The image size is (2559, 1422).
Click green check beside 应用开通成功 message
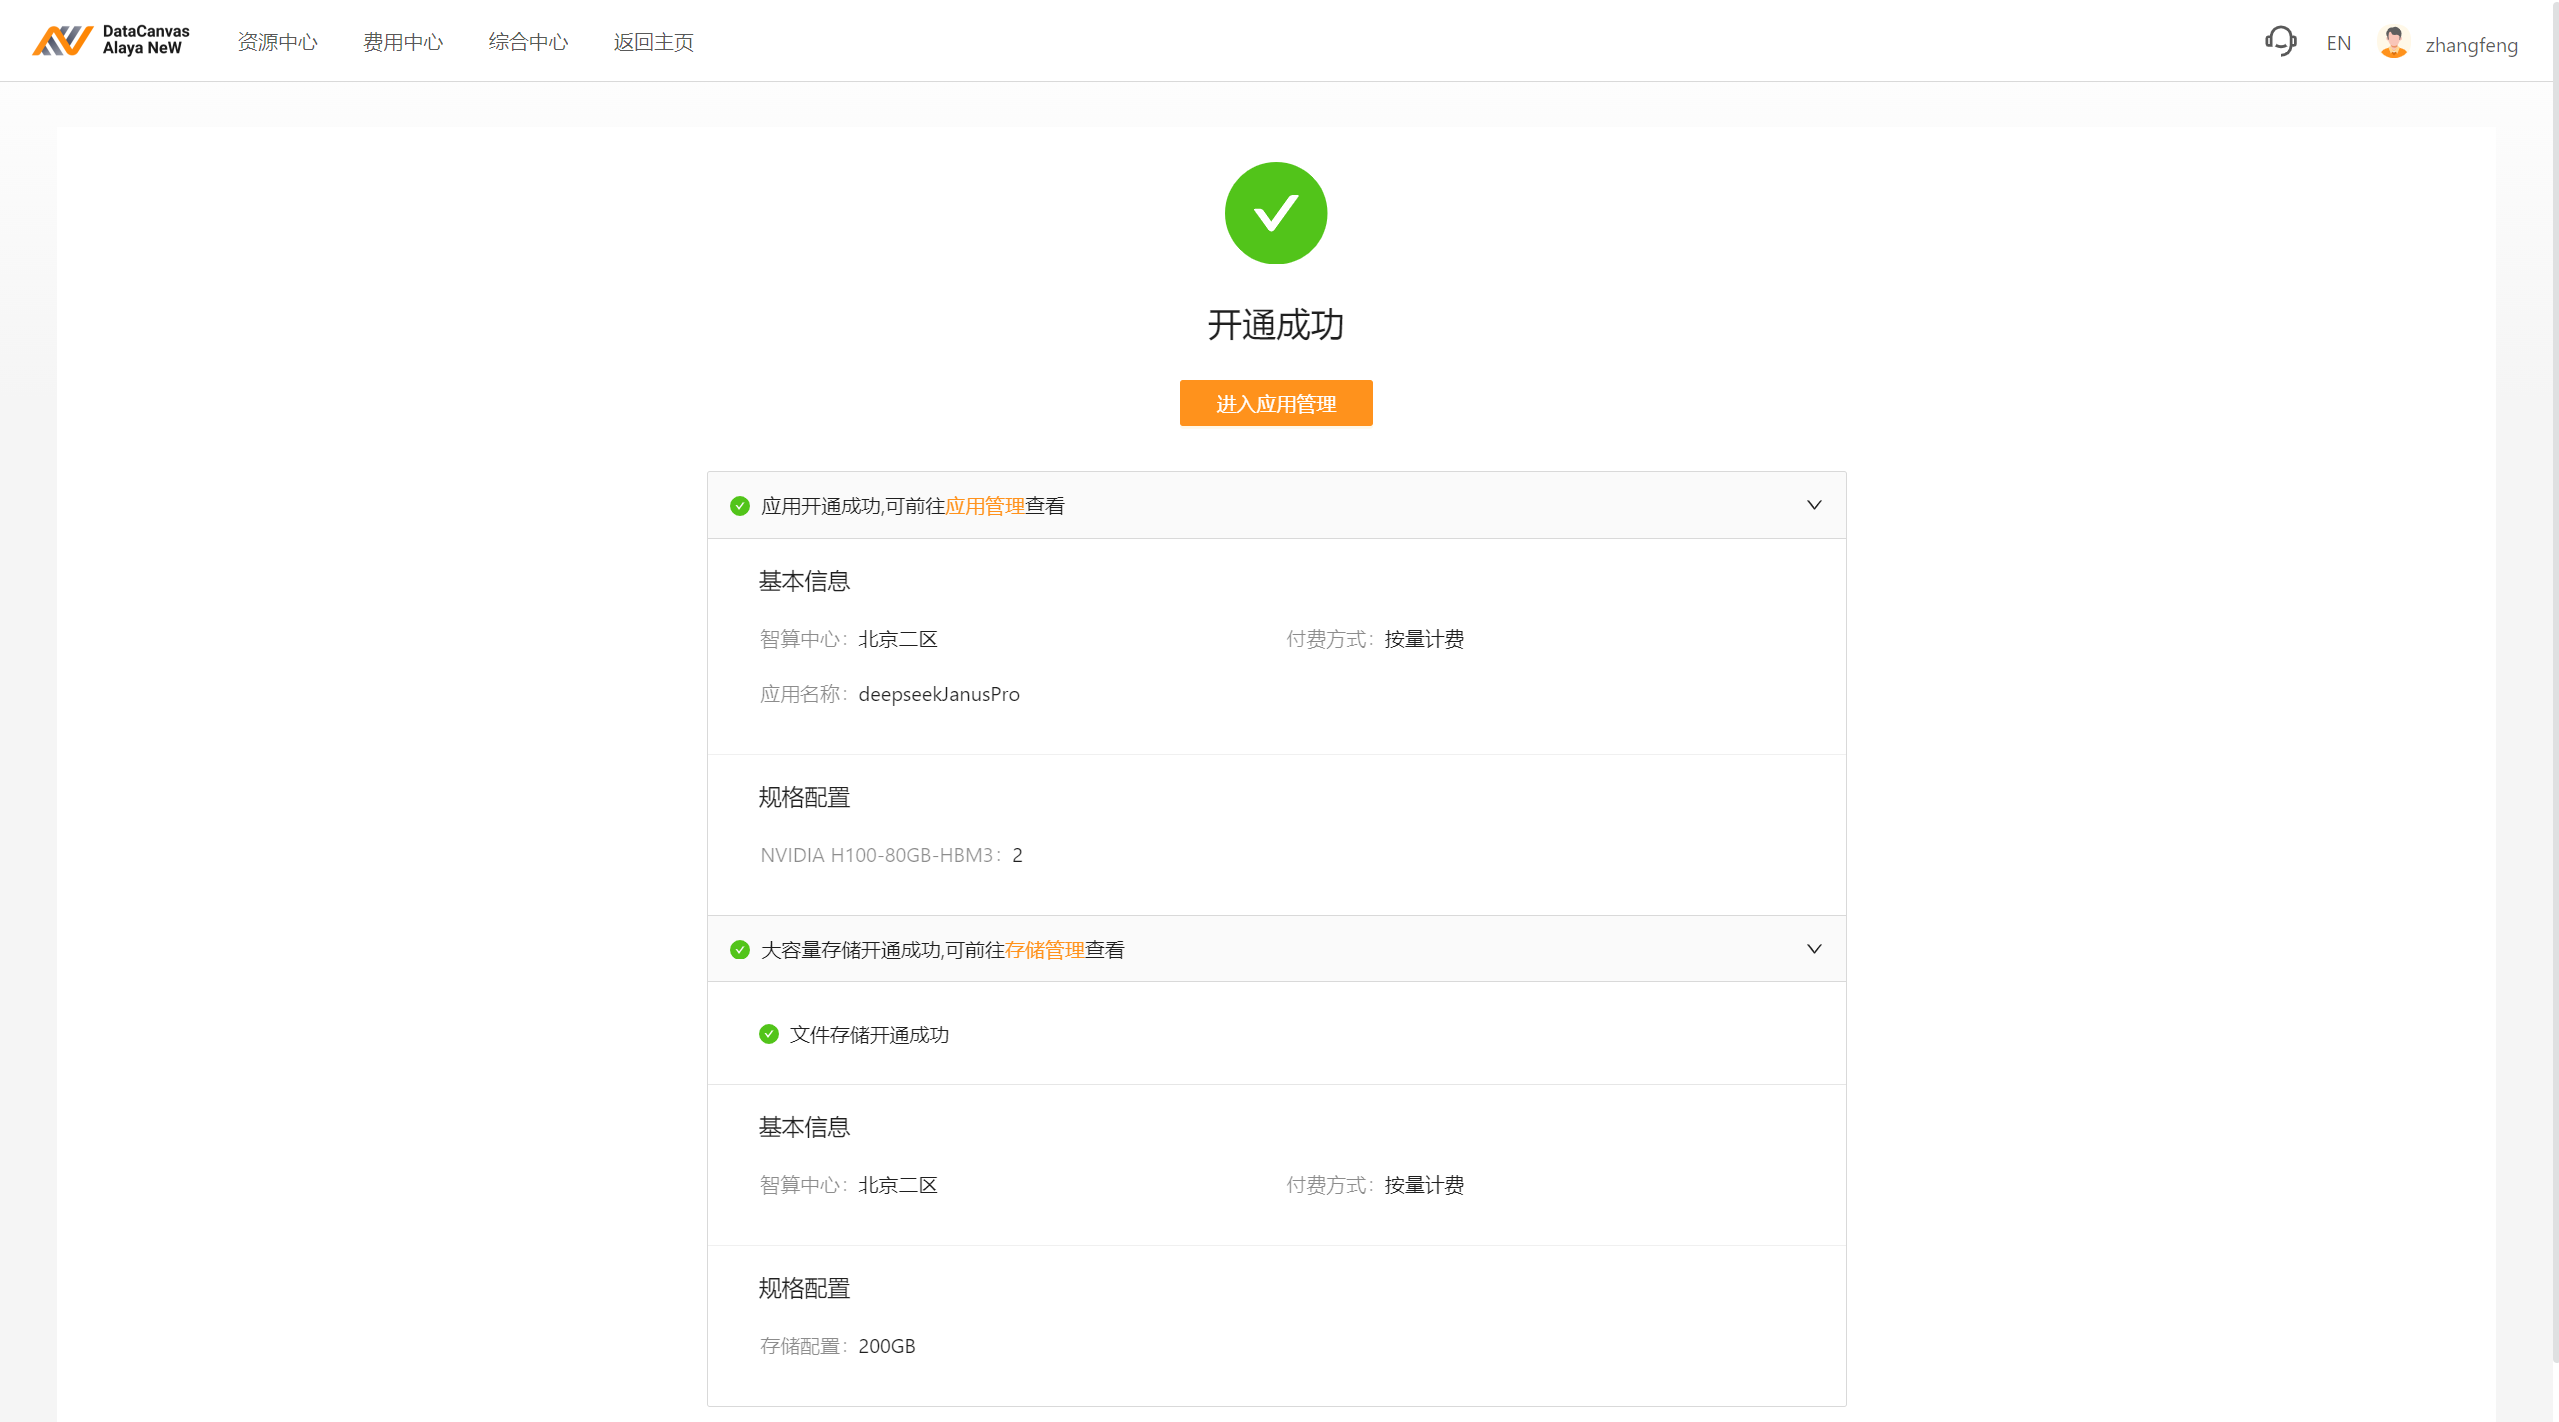tap(740, 506)
